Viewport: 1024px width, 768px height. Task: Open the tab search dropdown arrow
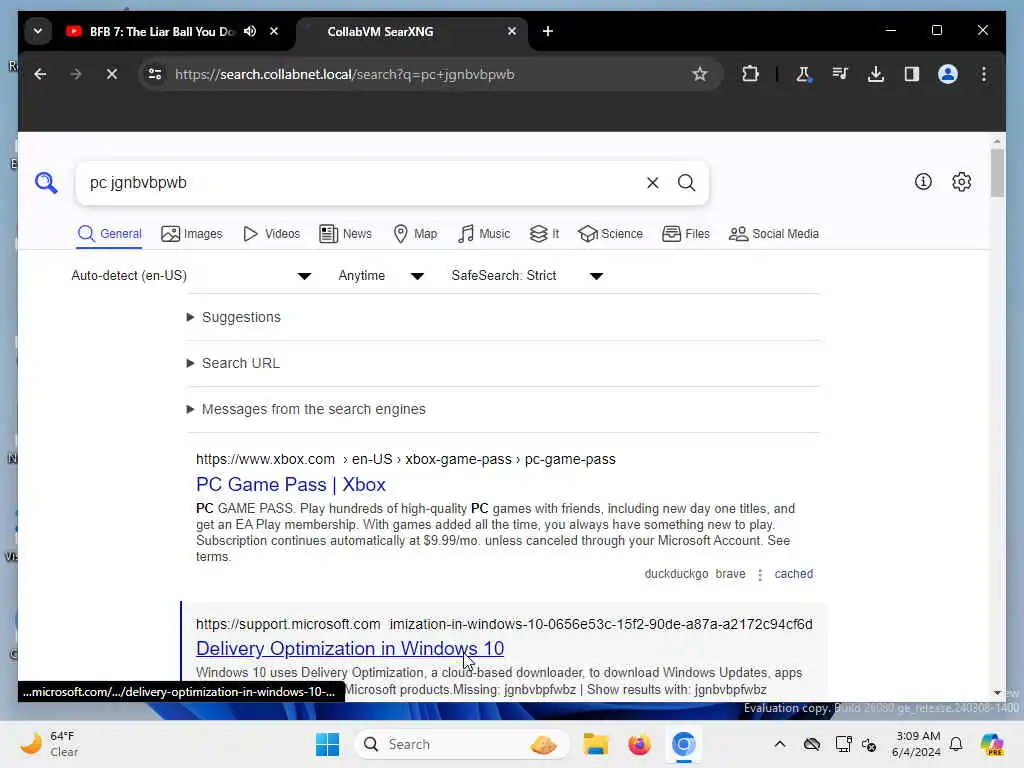(38, 31)
